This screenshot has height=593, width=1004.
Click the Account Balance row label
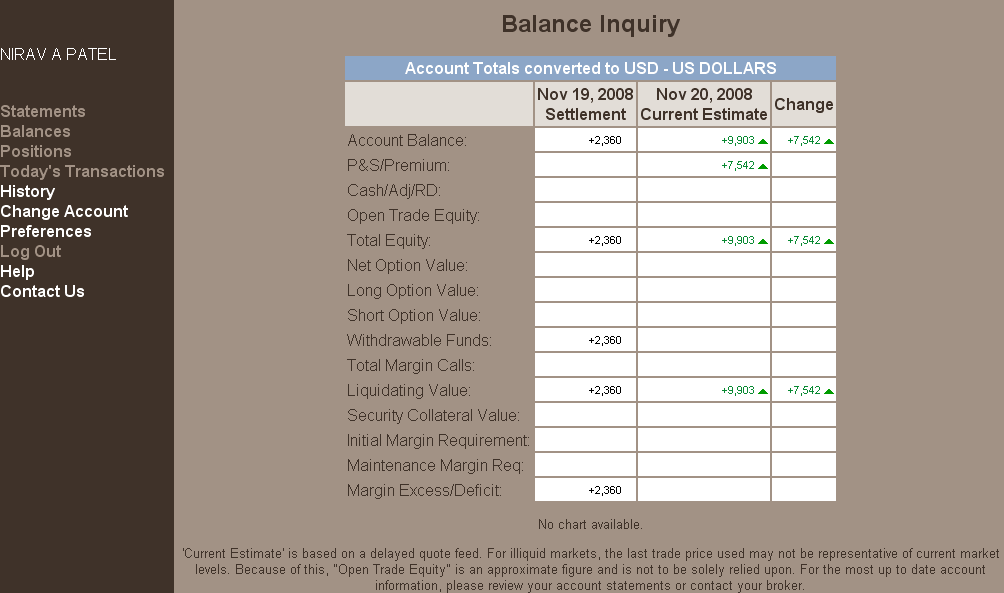tap(407, 140)
